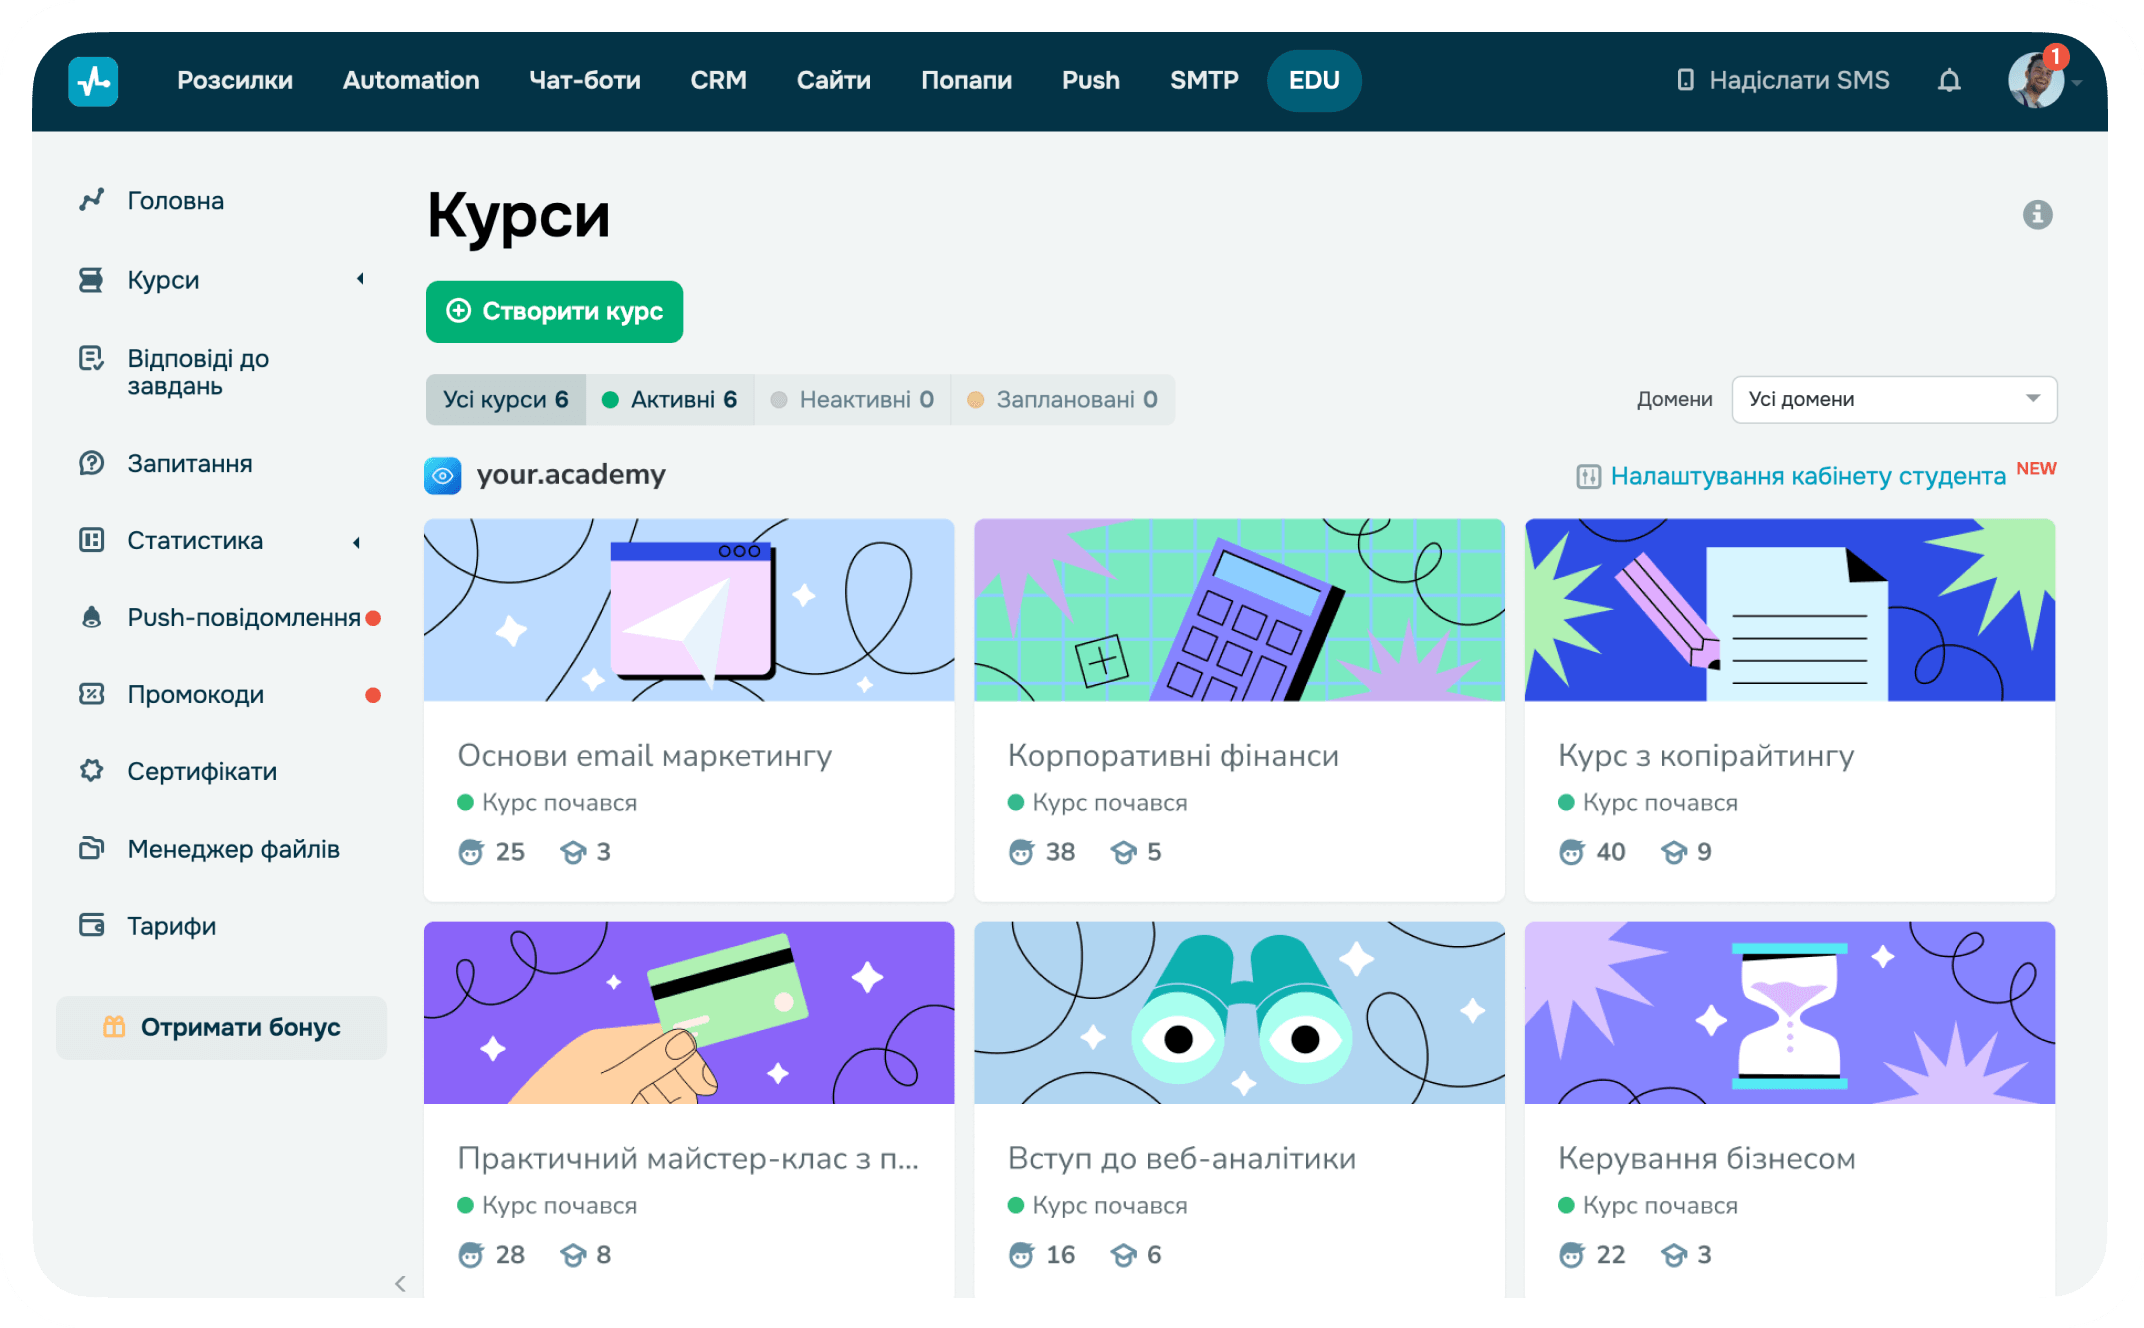Filter by Заплановані courses
This screenshot has width=2144, height=1328.
[1062, 400]
